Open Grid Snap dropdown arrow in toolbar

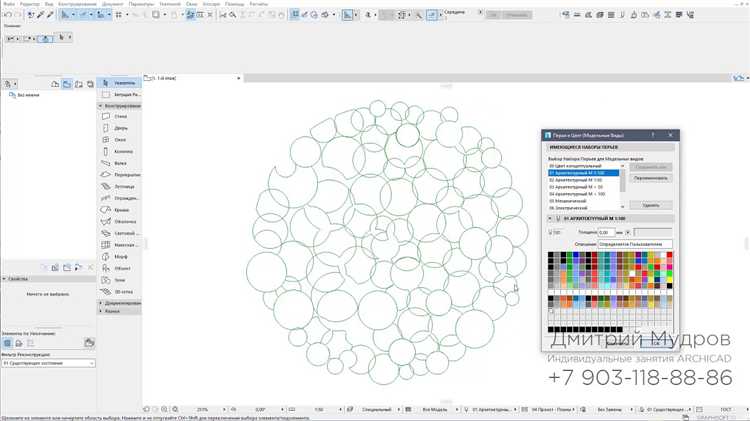127,15
